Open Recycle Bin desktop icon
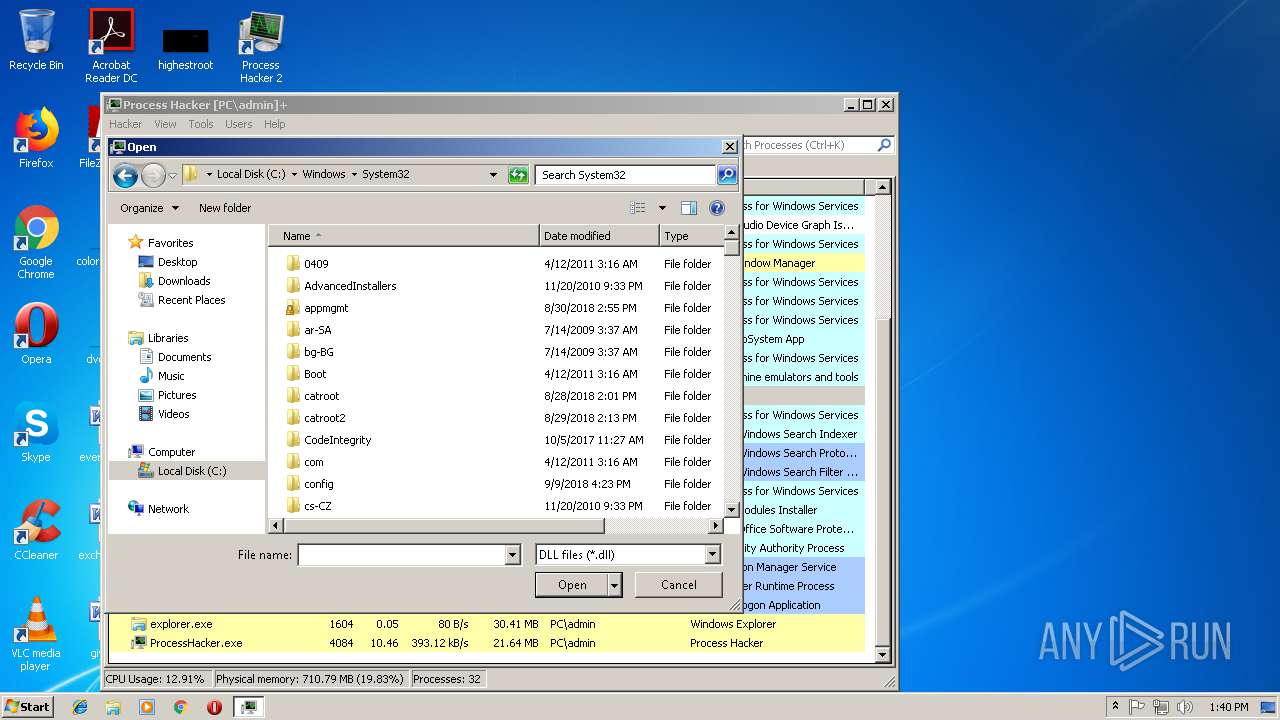This screenshot has width=1280, height=720. click(36, 40)
